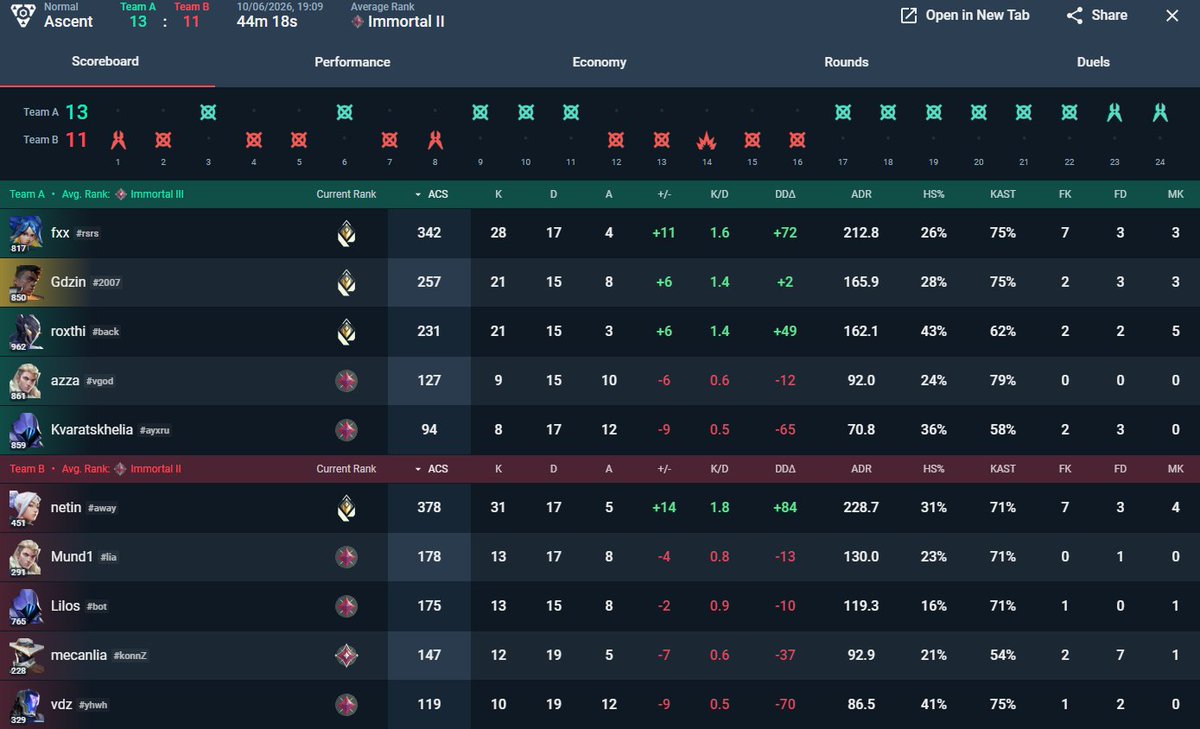Click Gdzin Radiant rank icon
The width and height of the screenshot is (1200, 729).
[x=346, y=282]
